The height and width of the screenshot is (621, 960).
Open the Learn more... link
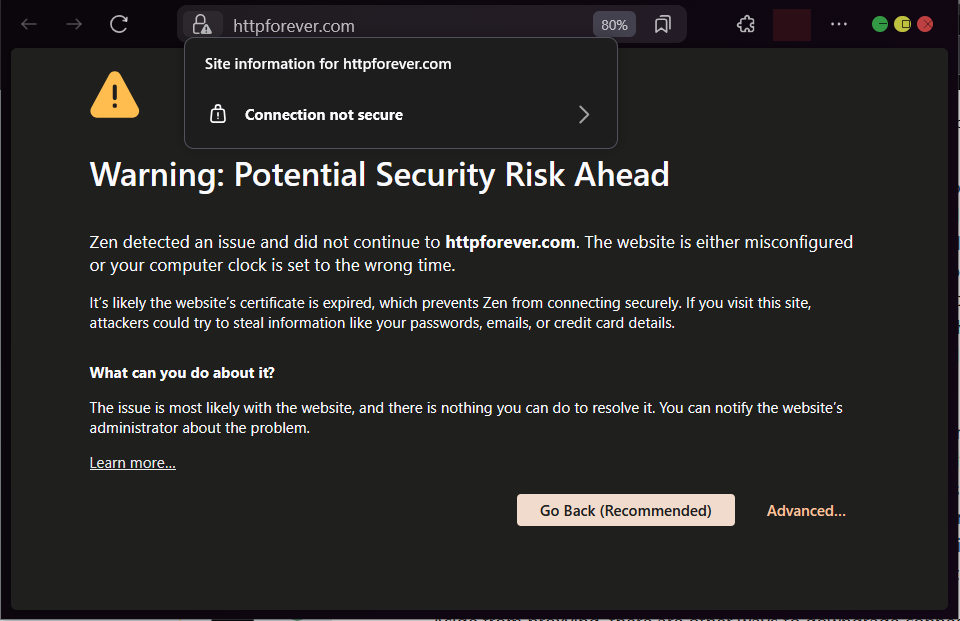132,463
